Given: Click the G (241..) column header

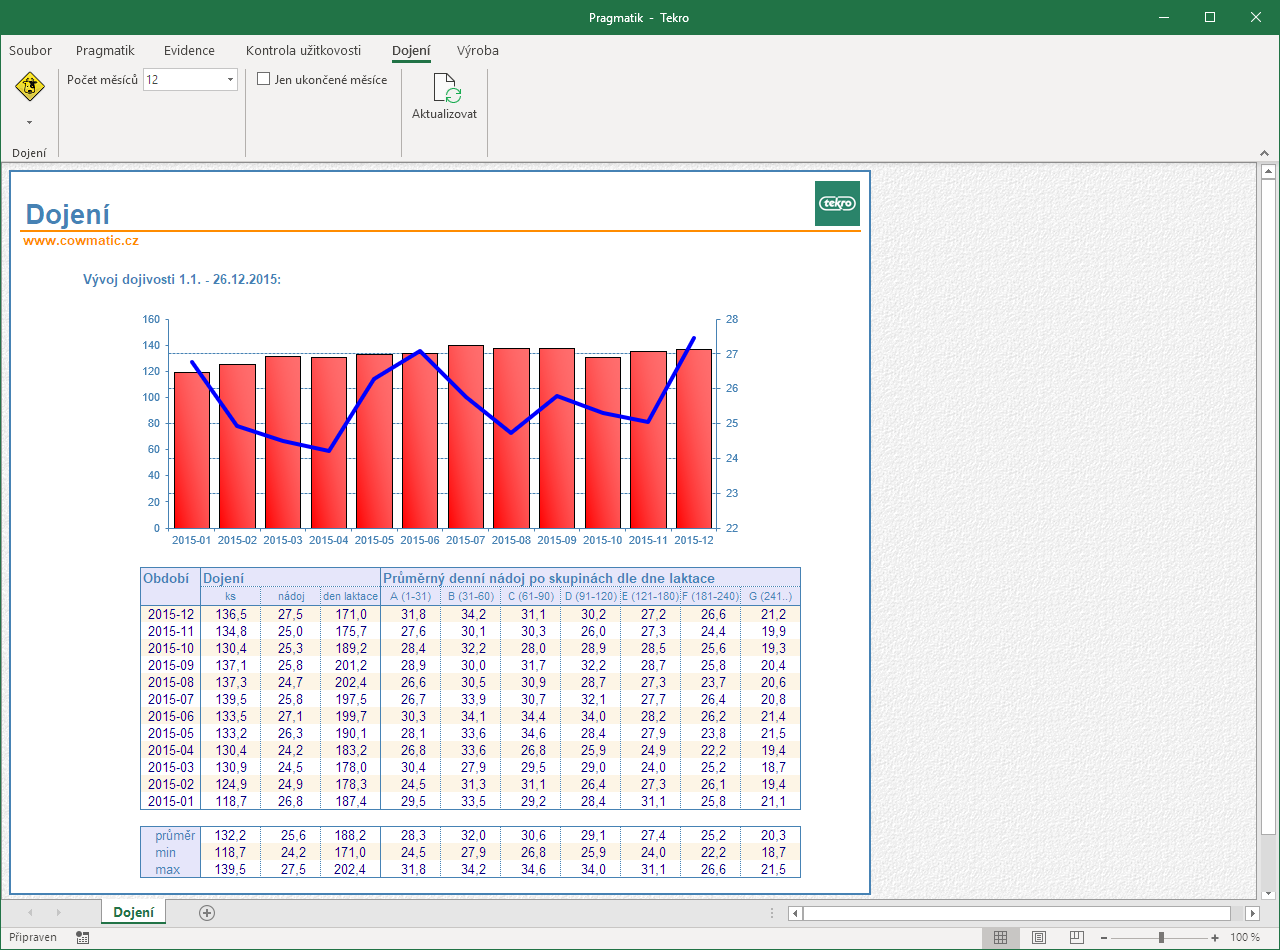Looking at the screenshot, I should coord(770,596).
